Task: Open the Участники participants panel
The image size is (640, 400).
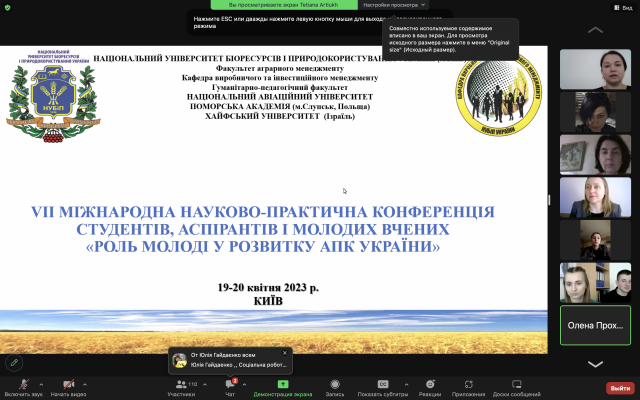Action: point(181,388)
